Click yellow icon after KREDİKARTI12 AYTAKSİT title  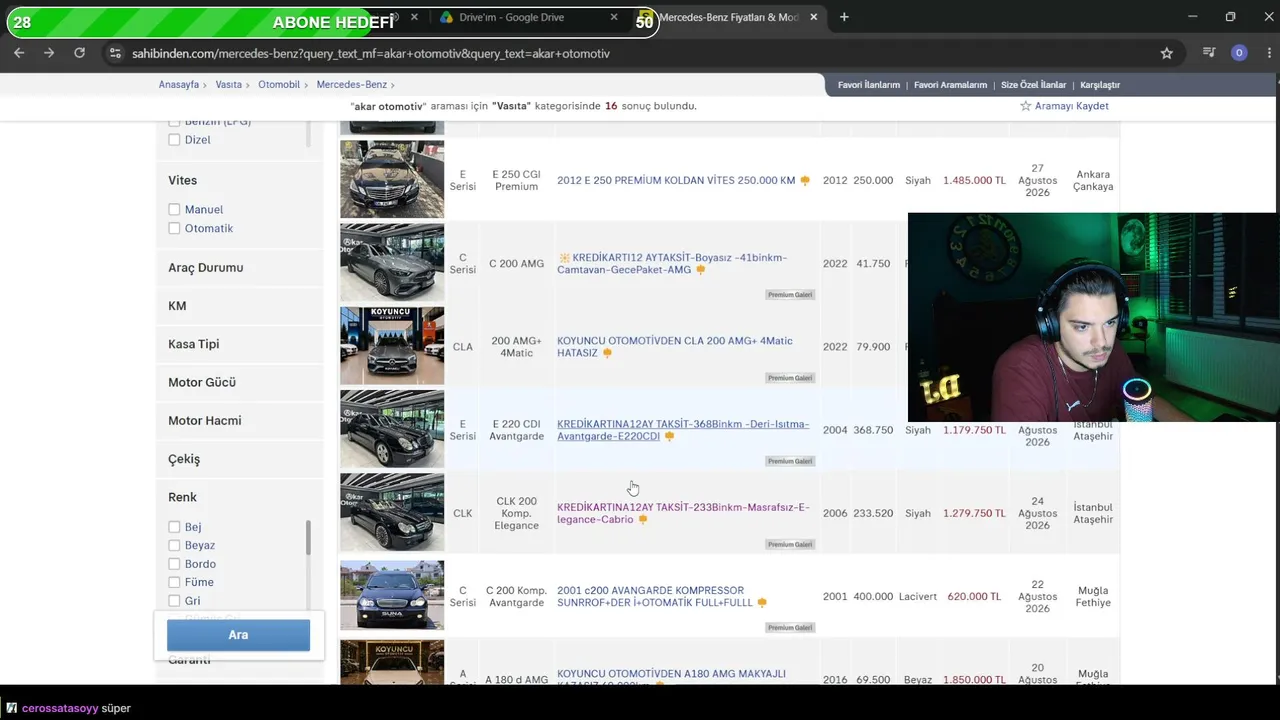coord(700,270)
